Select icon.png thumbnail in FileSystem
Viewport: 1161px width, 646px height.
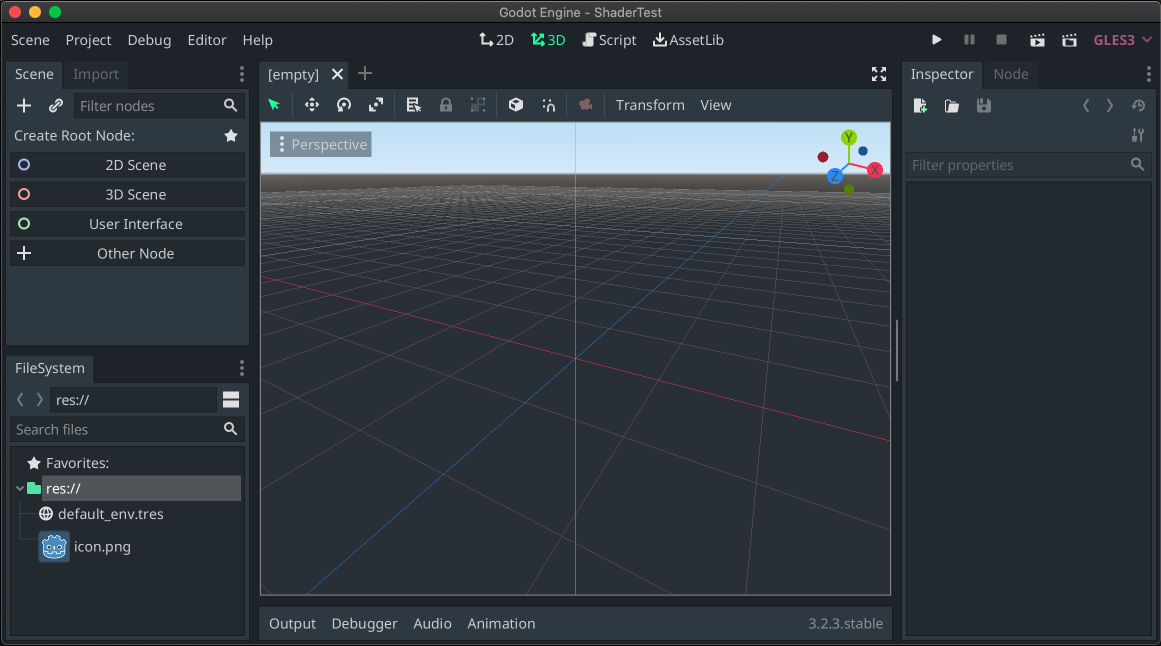pos(54,547)
